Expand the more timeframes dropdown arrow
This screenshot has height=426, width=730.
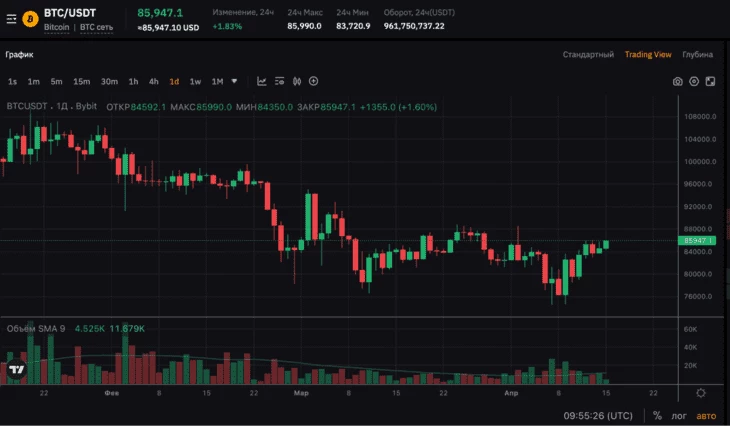coord(234,81)
